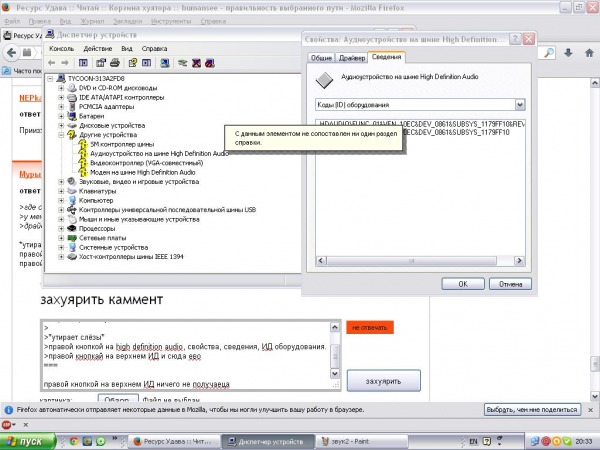This screenshot has width=600, height=450.
Task: Click right arrow of hardware ID list scrollbar
Action: pos(519,261)
